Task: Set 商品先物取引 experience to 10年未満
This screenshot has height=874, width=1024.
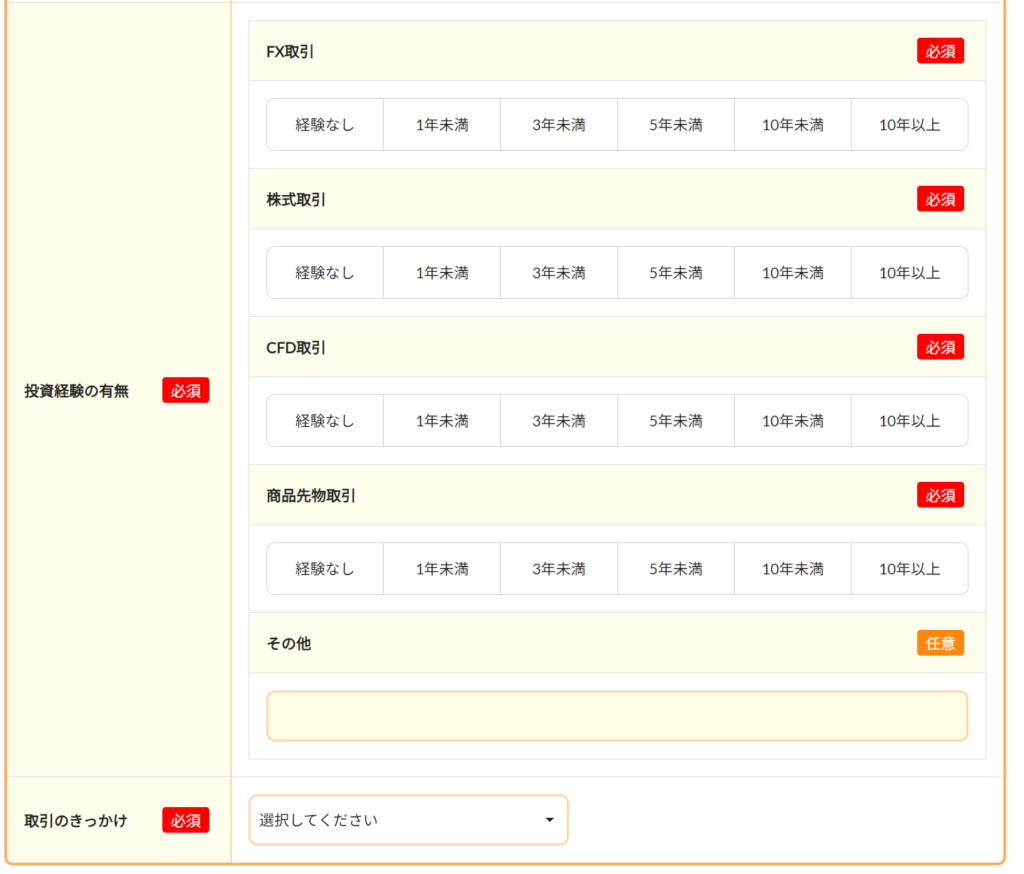Action: point(793,569)
